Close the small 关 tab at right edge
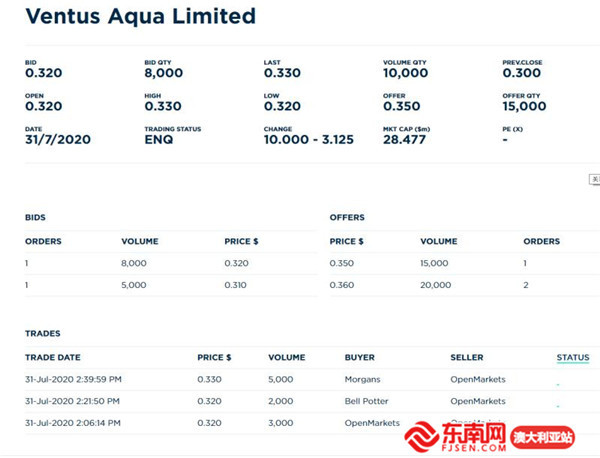Image resolution: width=600 pixels, height=458 pixels. pos(594,180)
